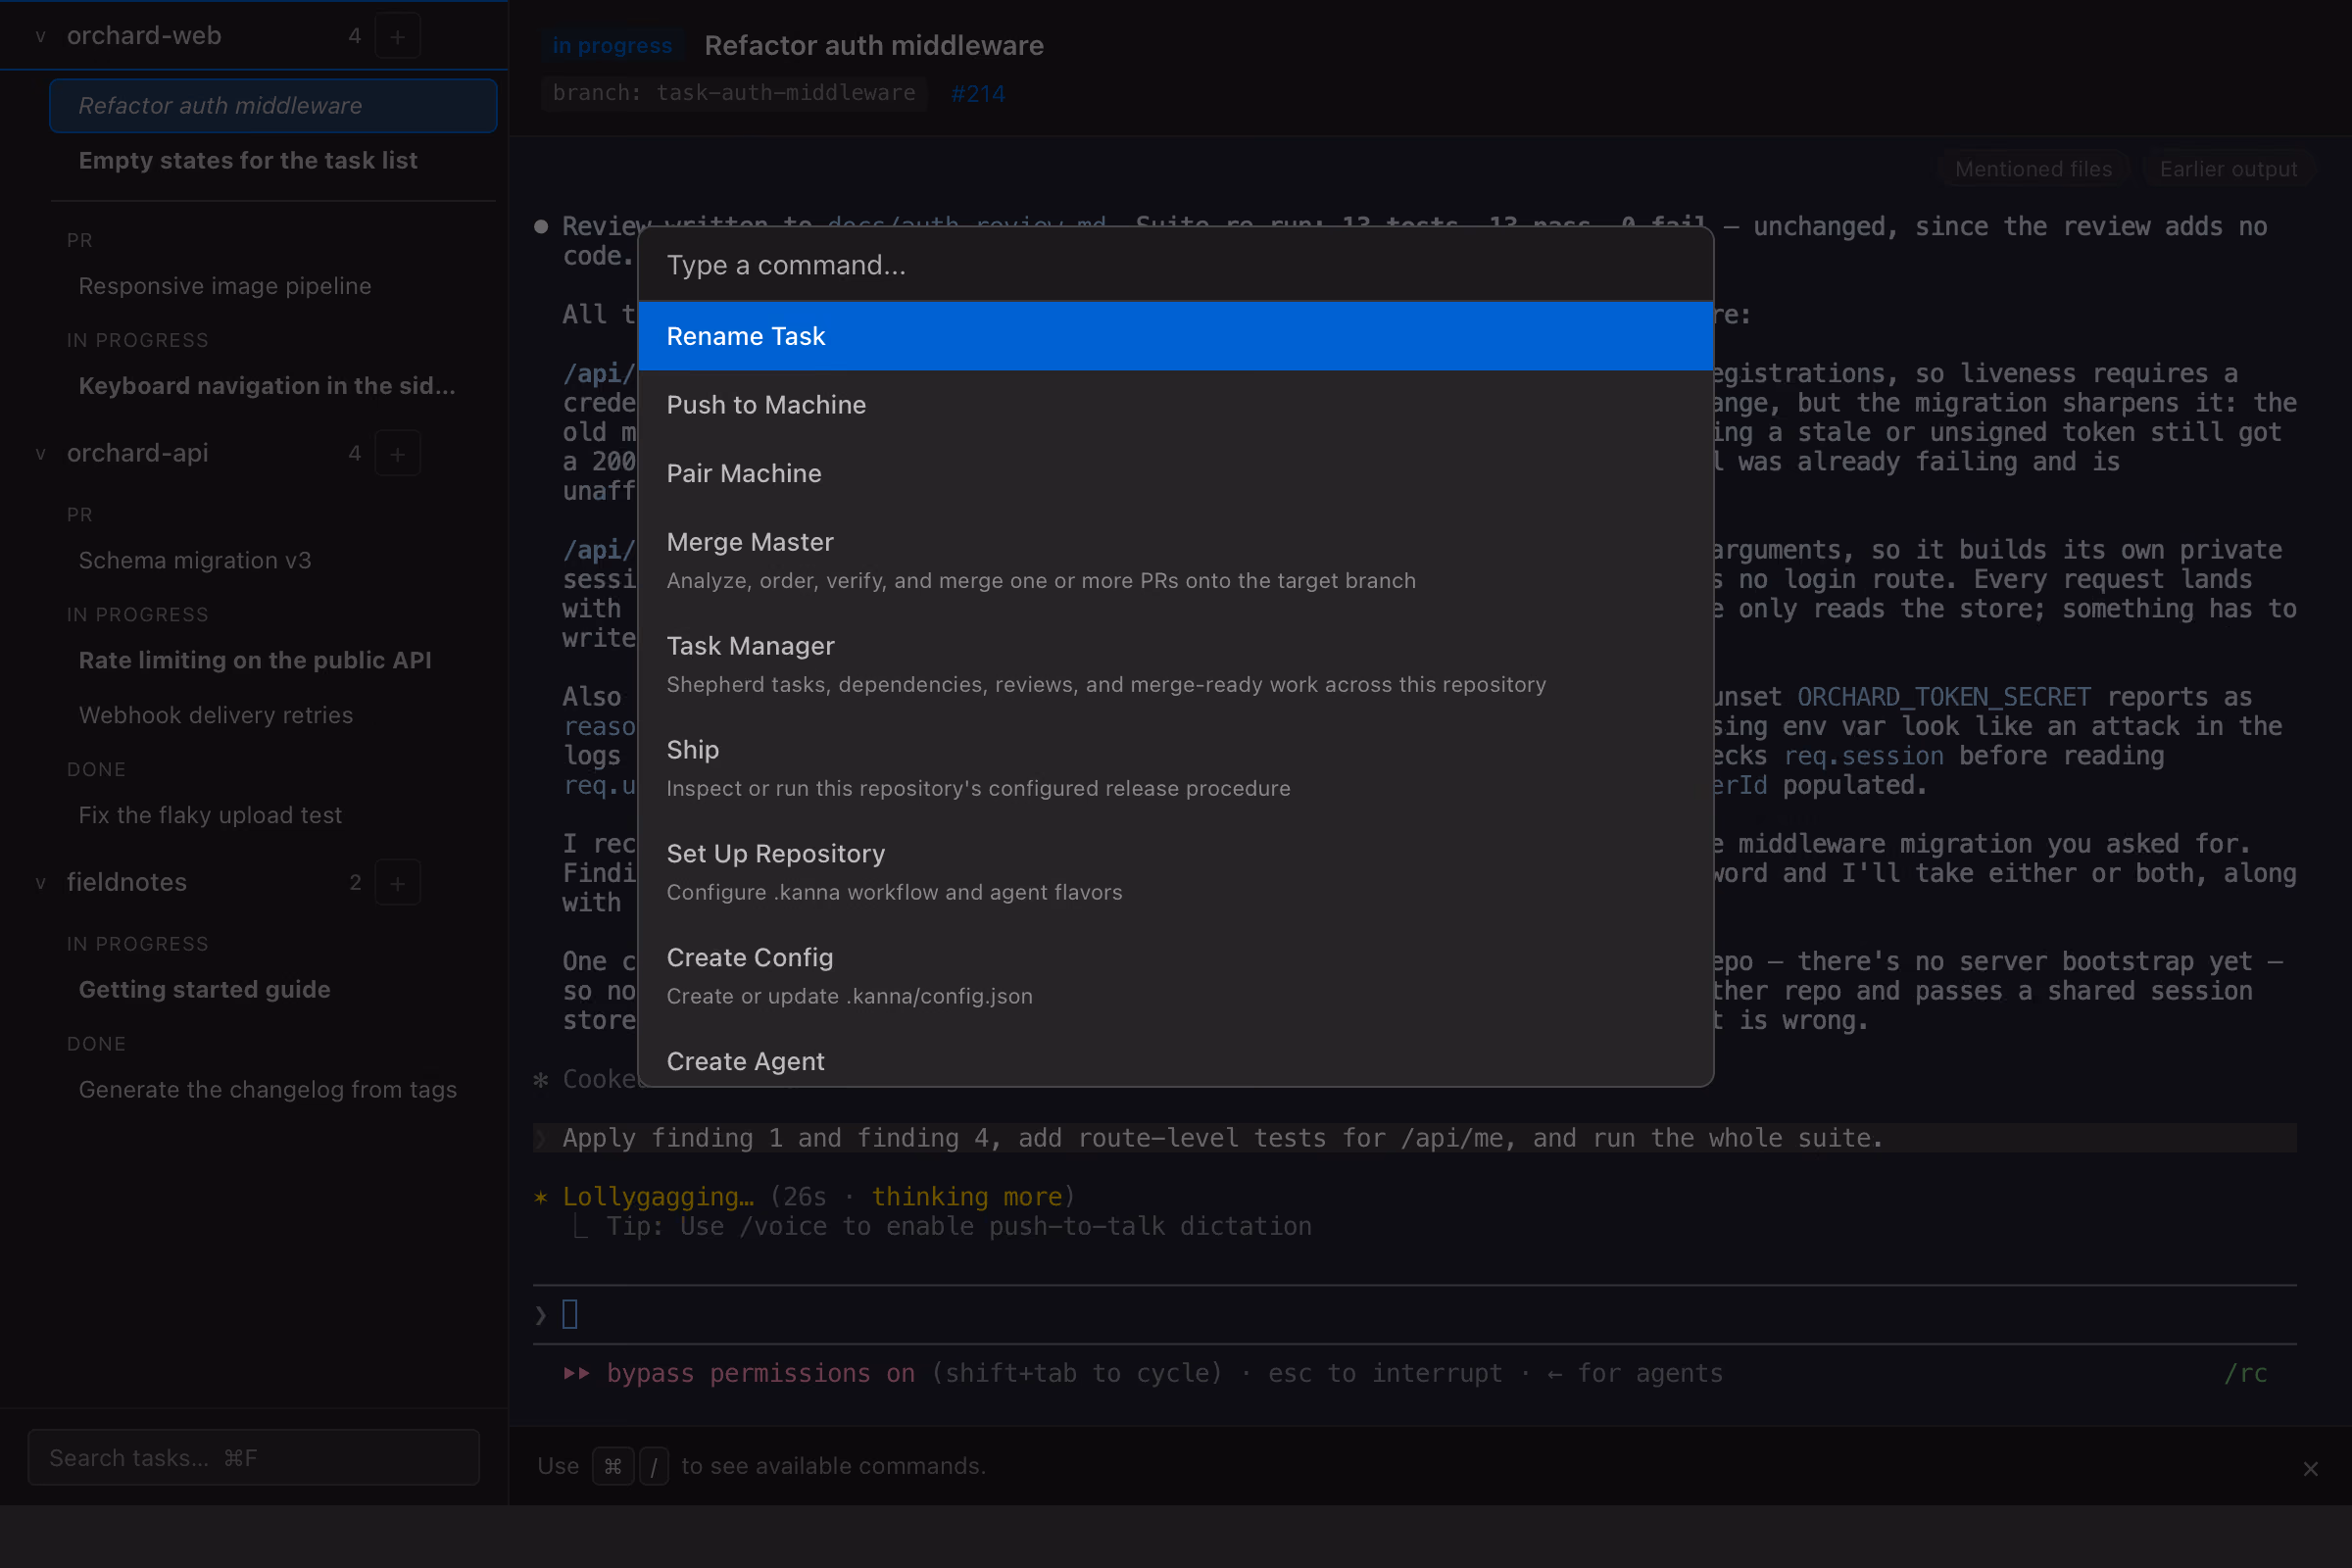The image size is (2352, 1568).
Task: Click the 'Lollygagging…' status line
Action: (x=818, y=1196)
